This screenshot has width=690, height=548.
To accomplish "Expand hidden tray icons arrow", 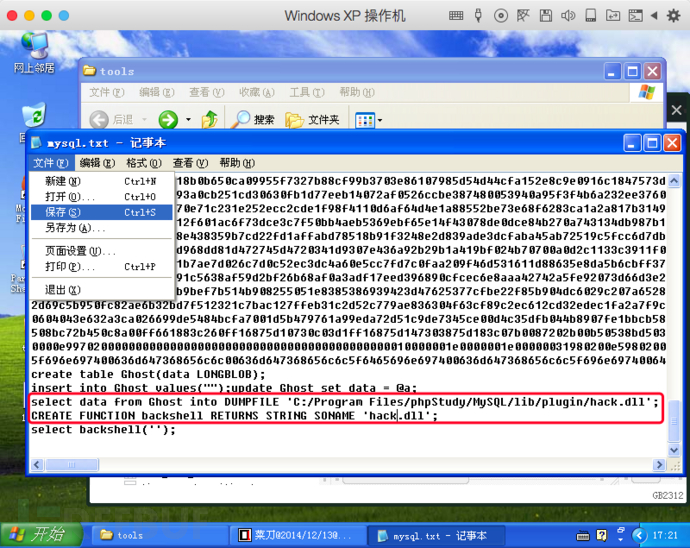I will 639,535.
